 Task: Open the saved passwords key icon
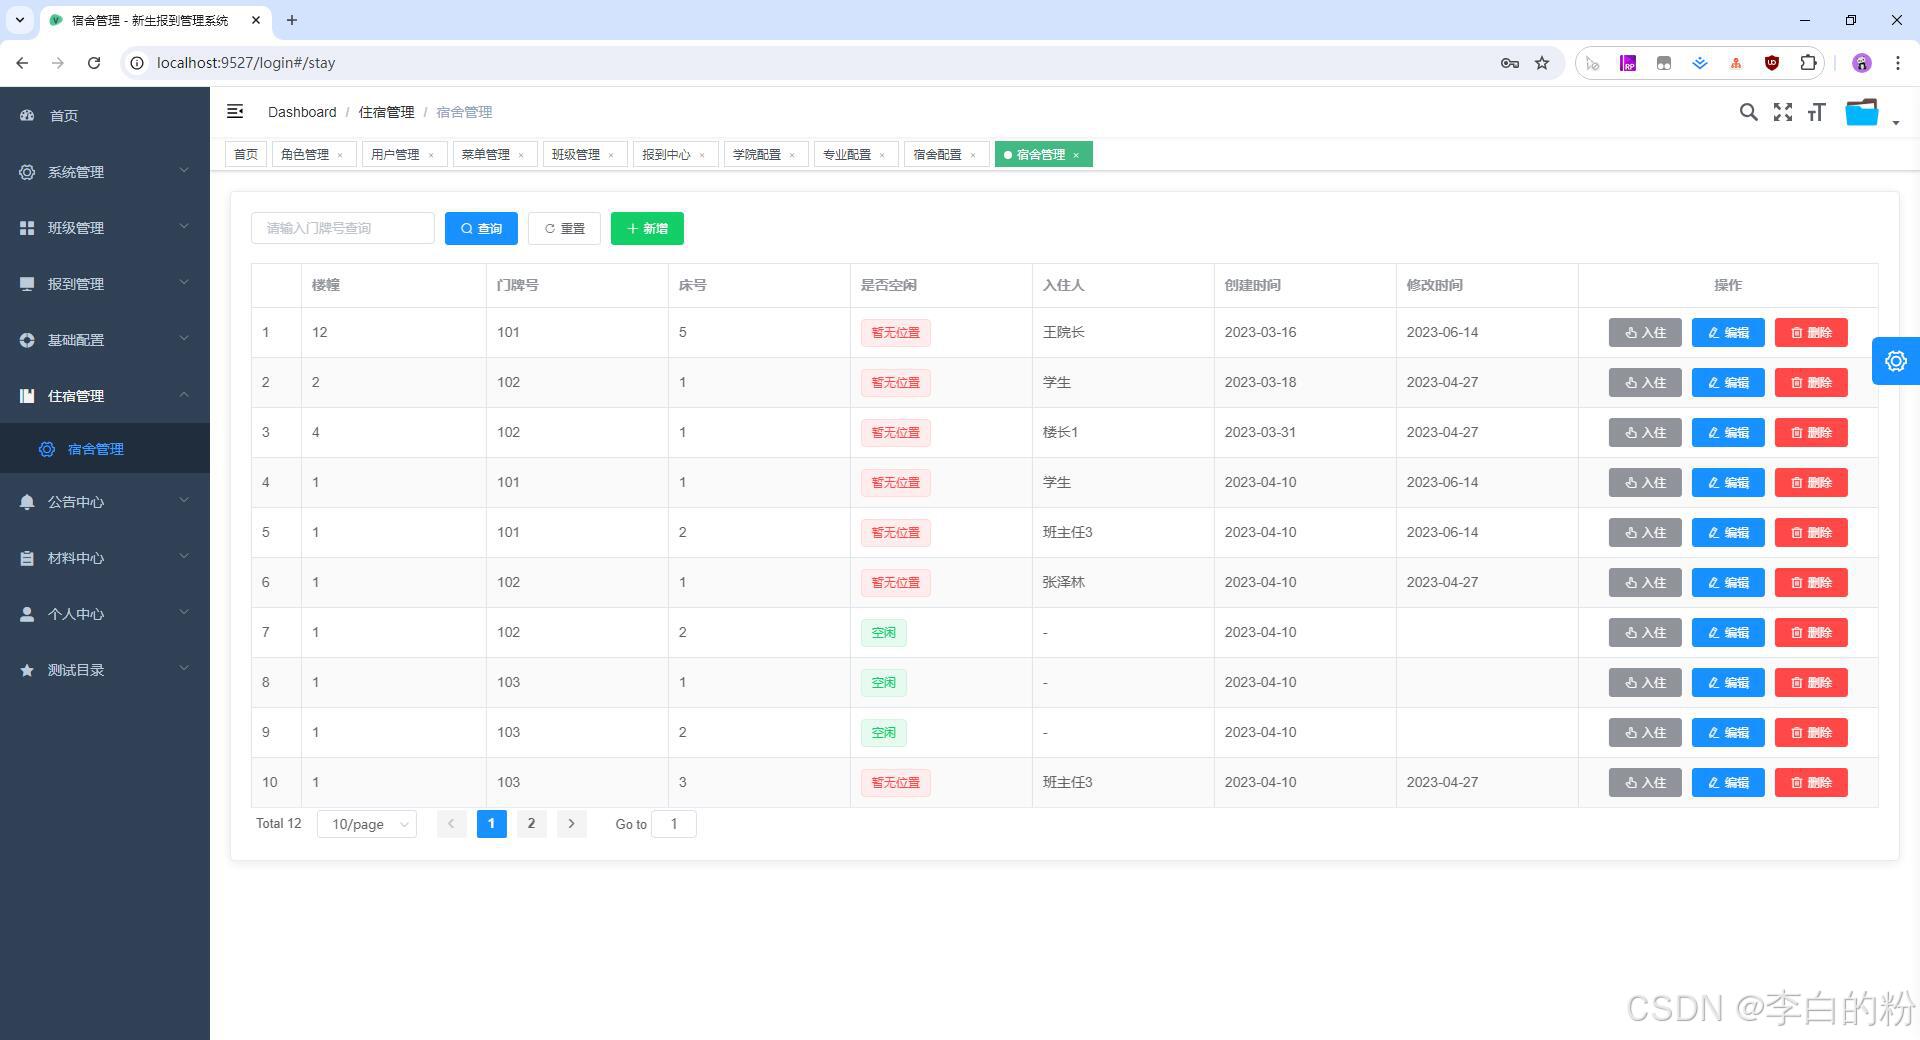1510,63
